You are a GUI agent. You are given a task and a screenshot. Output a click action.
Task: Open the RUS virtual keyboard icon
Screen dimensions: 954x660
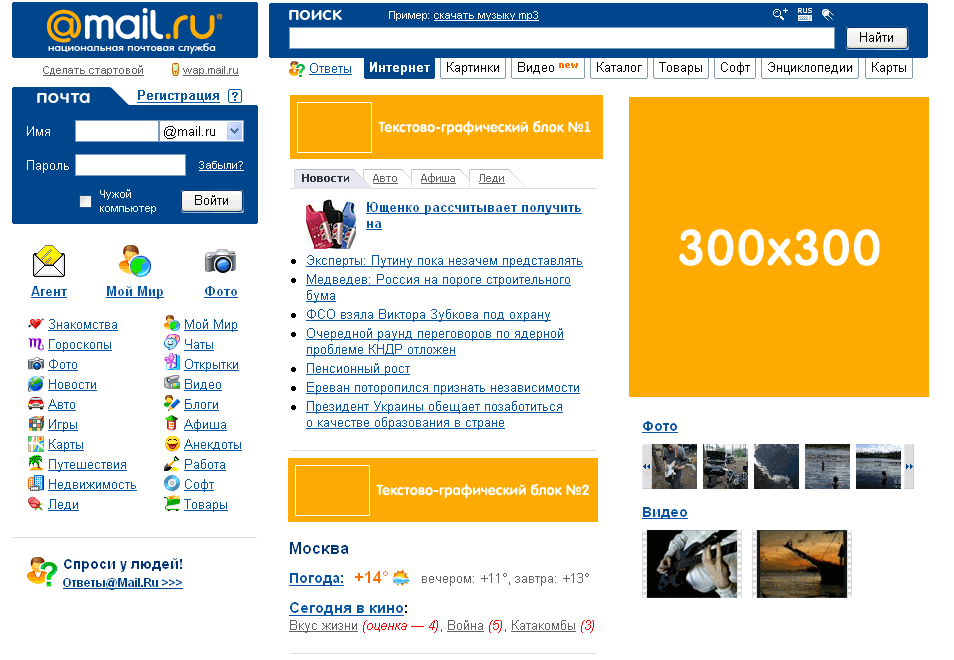point(805,14)
